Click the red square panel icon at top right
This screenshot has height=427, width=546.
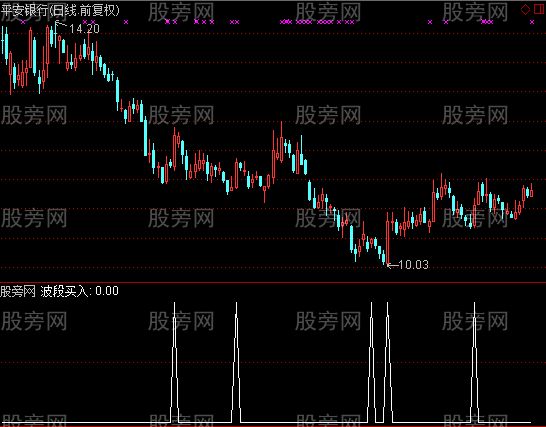click(x=539, y=9)
